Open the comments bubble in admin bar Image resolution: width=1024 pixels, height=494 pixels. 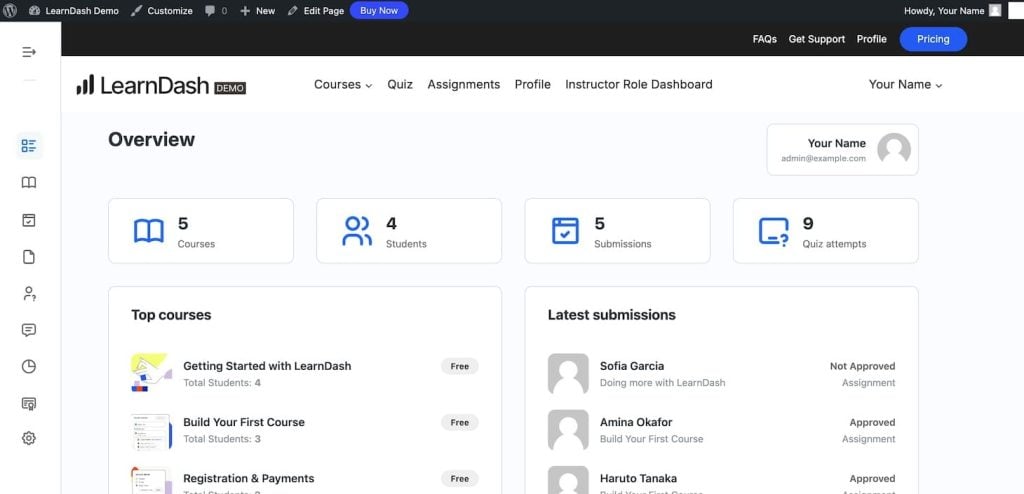(216, 10)
